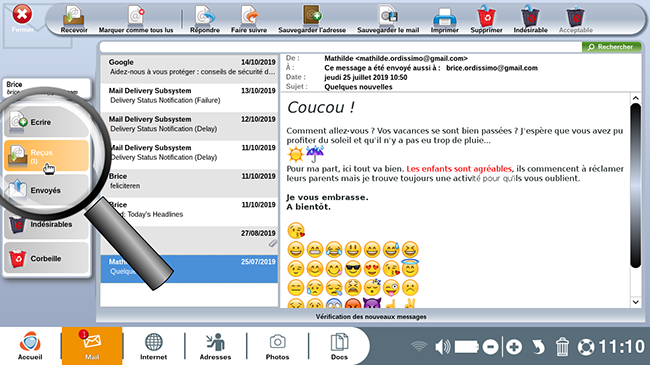Click the Recevoir mail icon
Viewport: 650px width, 365px height.
point(74,20)
